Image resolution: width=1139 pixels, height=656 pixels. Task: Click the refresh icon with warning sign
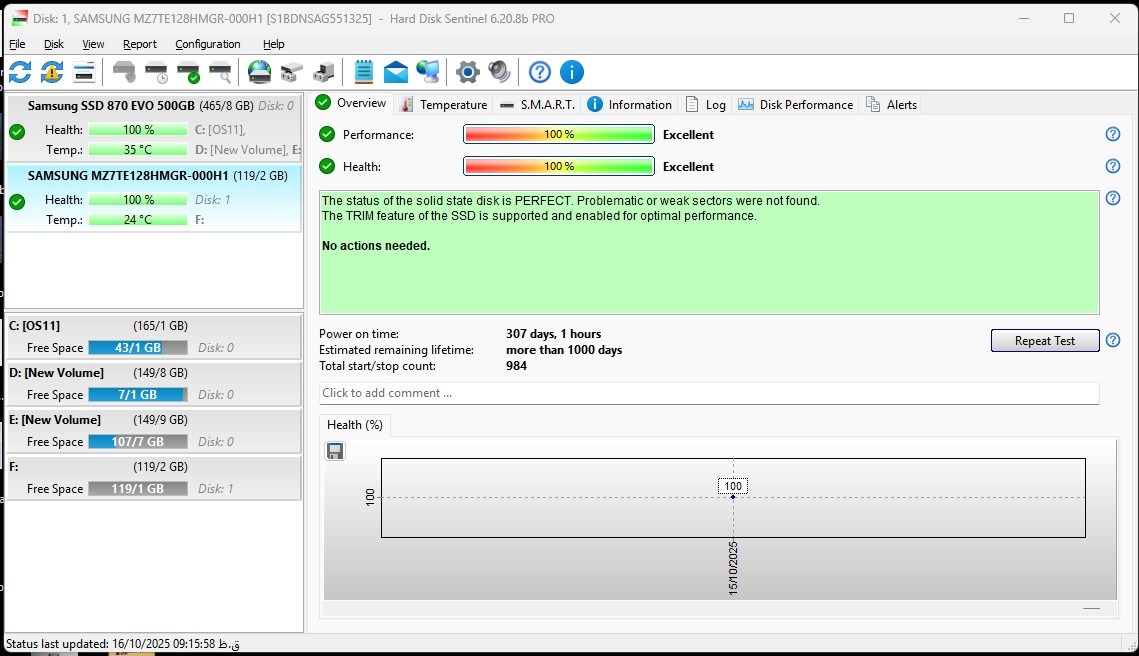[x=52, y=72]
